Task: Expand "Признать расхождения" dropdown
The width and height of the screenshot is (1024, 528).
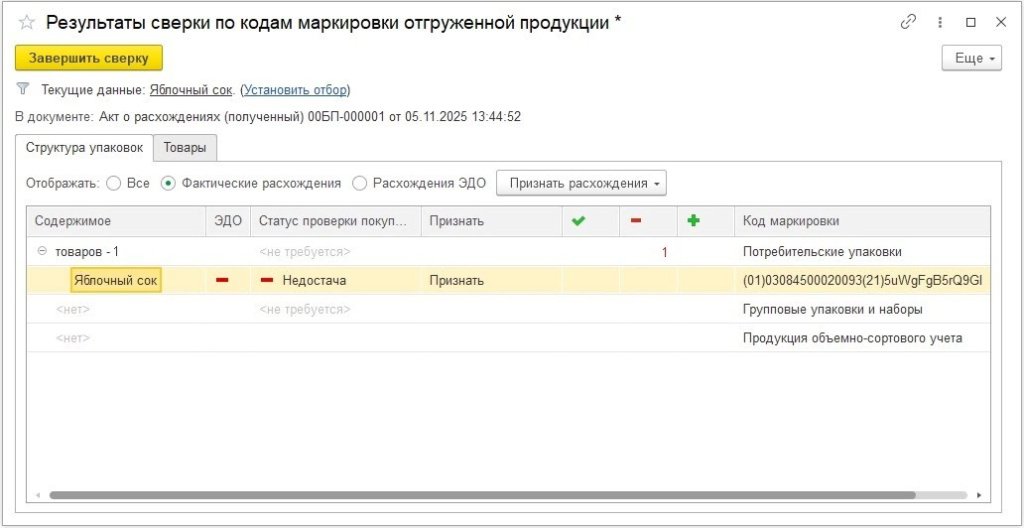Action: click(x=581, y=183)
